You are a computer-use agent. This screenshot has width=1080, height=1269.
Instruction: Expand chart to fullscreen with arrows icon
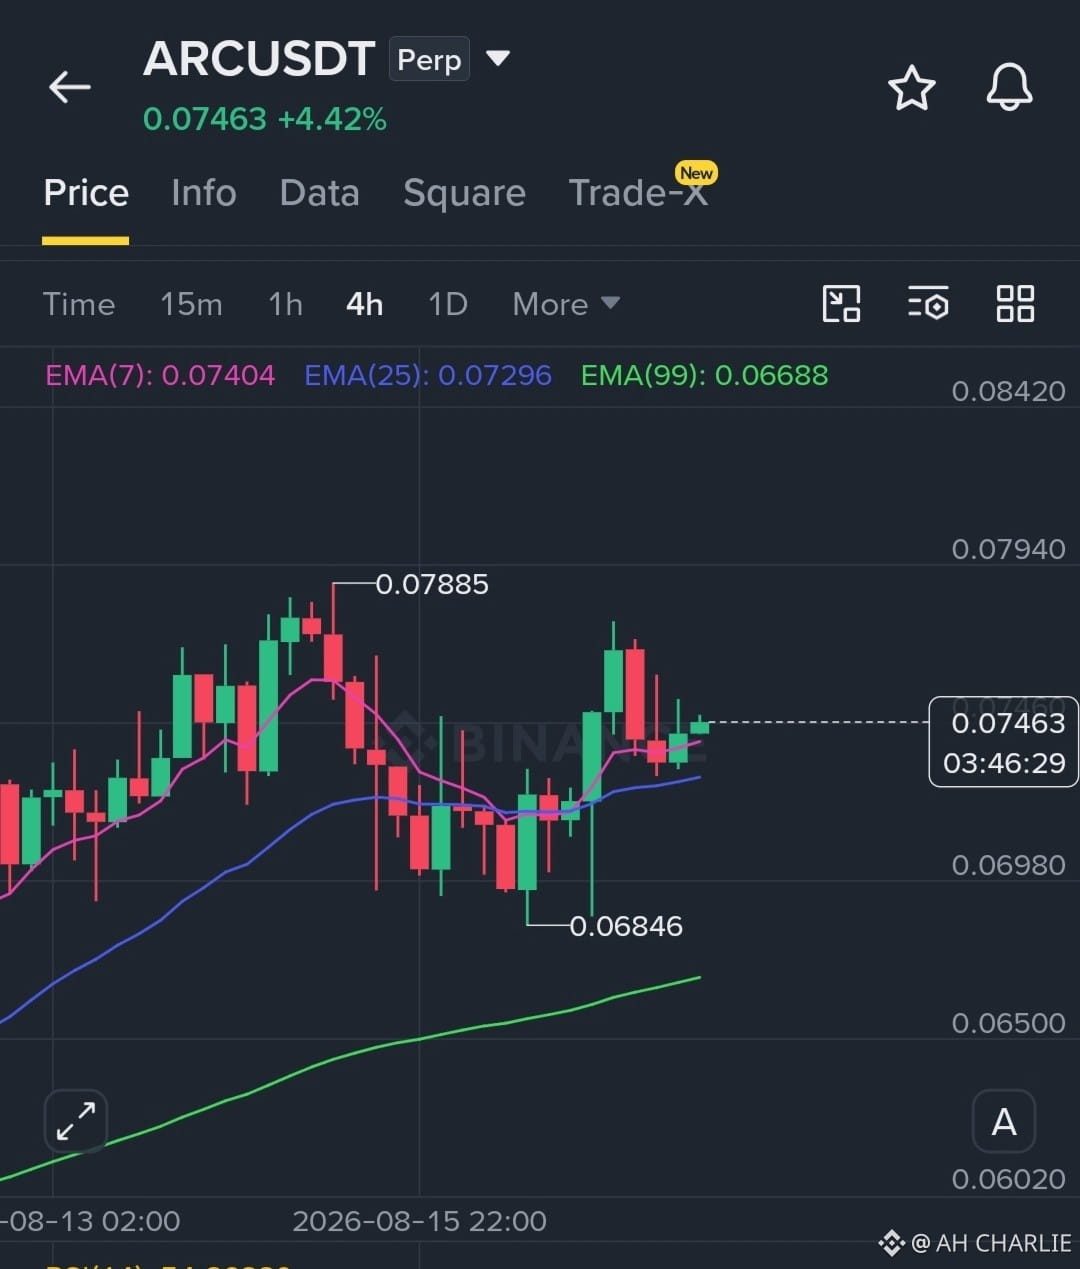tap(76, 1121)
